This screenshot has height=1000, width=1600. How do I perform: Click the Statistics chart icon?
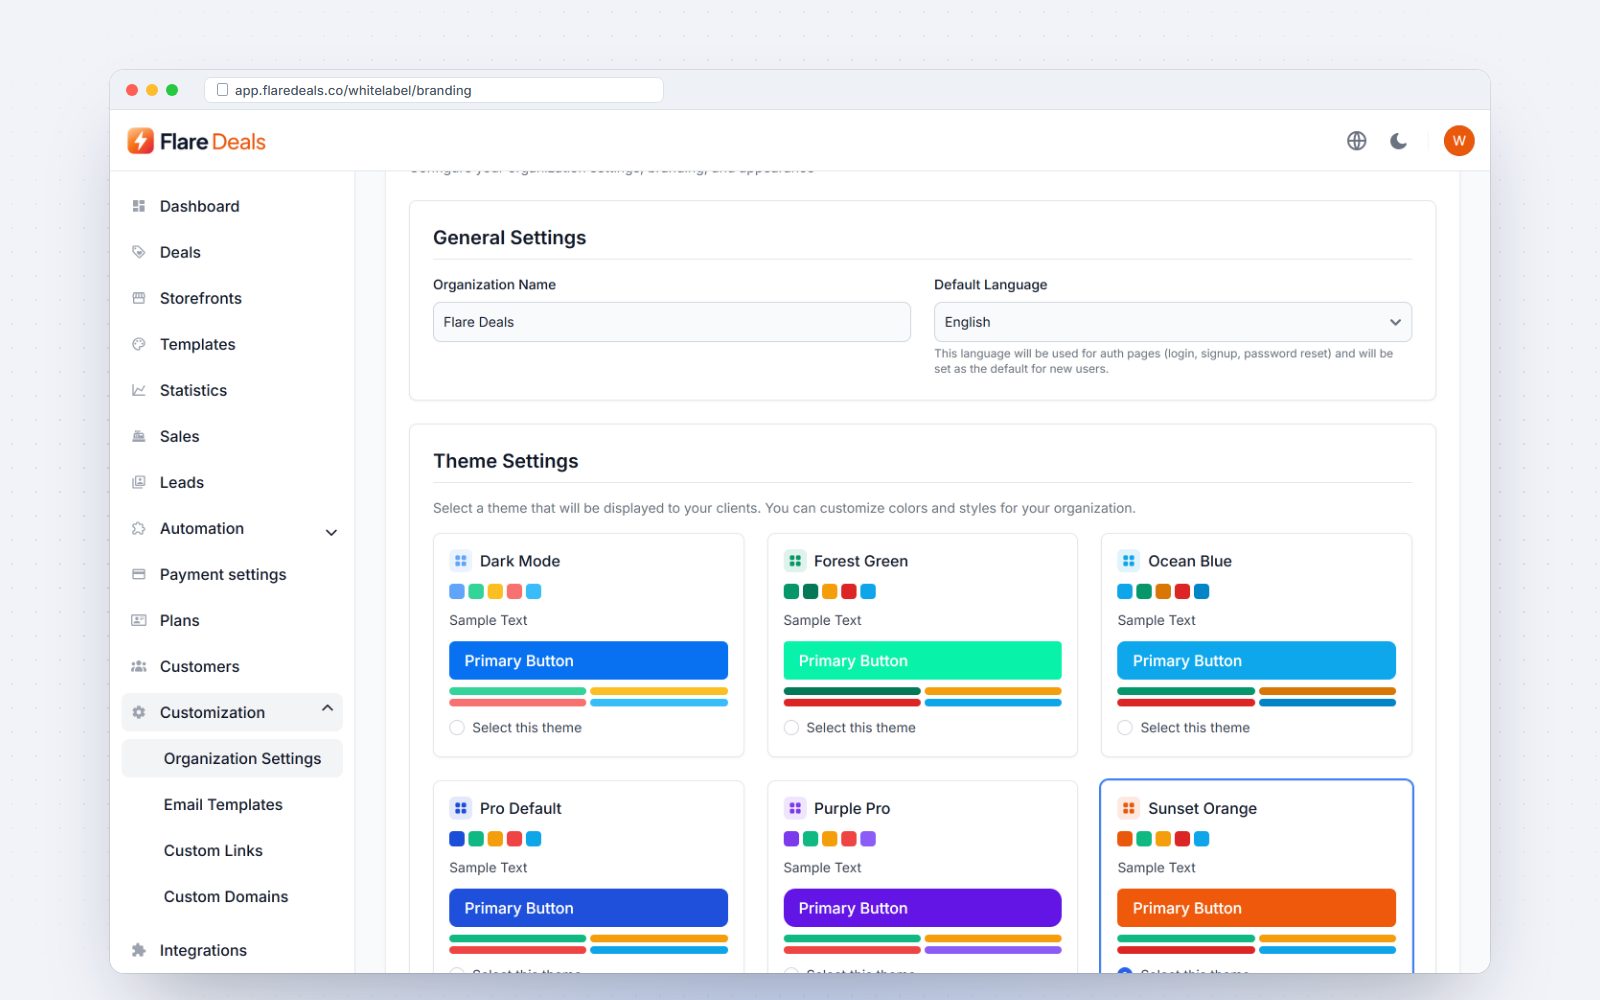click(x=139, y=390)
